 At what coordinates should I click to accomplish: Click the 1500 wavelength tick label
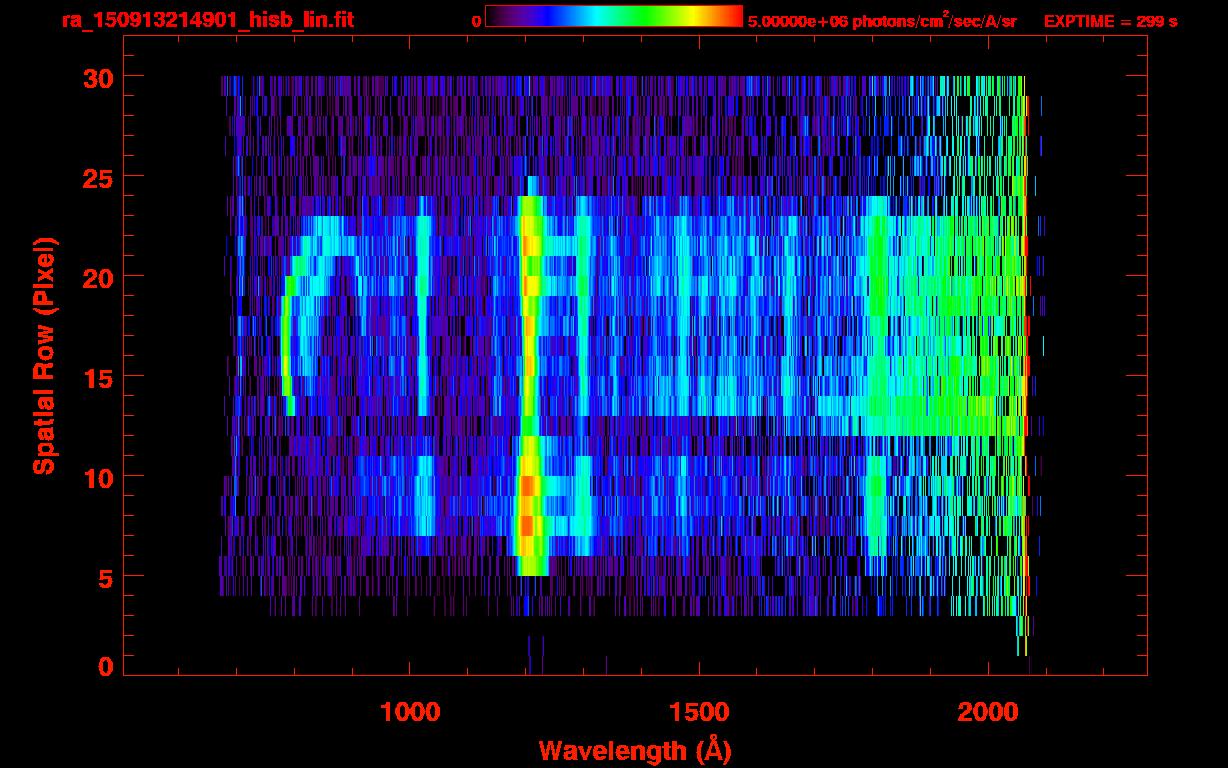tap(699, 712)
